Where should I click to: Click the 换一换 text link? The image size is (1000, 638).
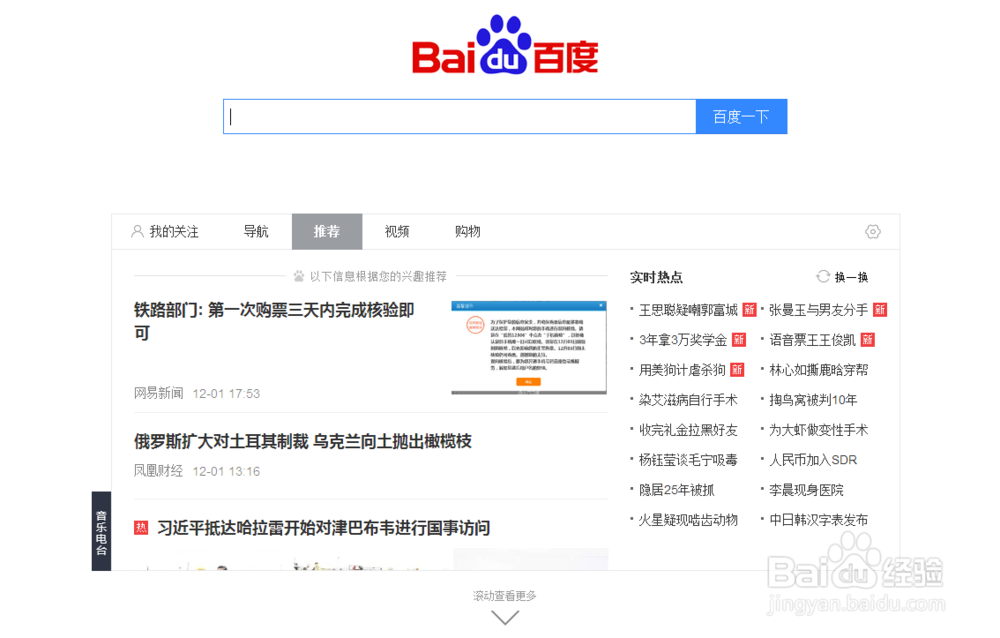tap(851, 277)
